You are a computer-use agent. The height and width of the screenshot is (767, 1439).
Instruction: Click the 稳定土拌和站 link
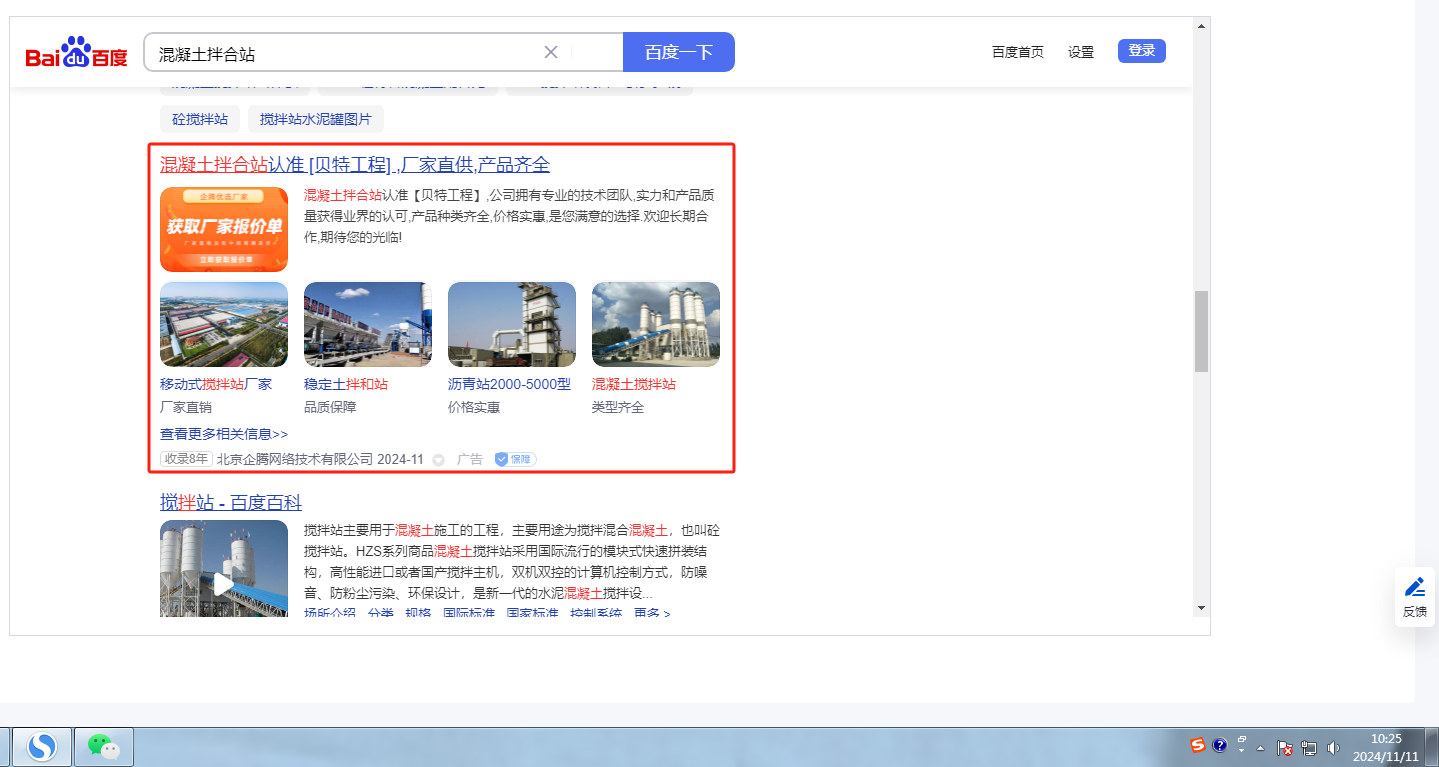click(x=346, y=384)
